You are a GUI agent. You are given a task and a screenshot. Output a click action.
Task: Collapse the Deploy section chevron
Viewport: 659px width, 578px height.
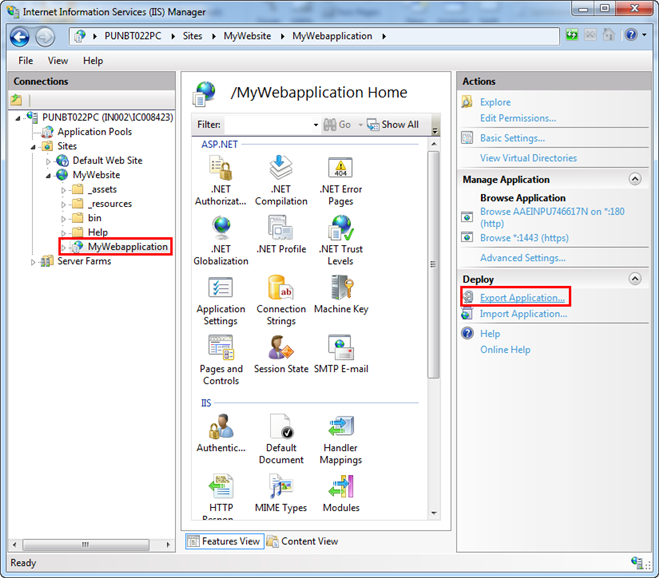pyautogui.click(x=634, y=279)
